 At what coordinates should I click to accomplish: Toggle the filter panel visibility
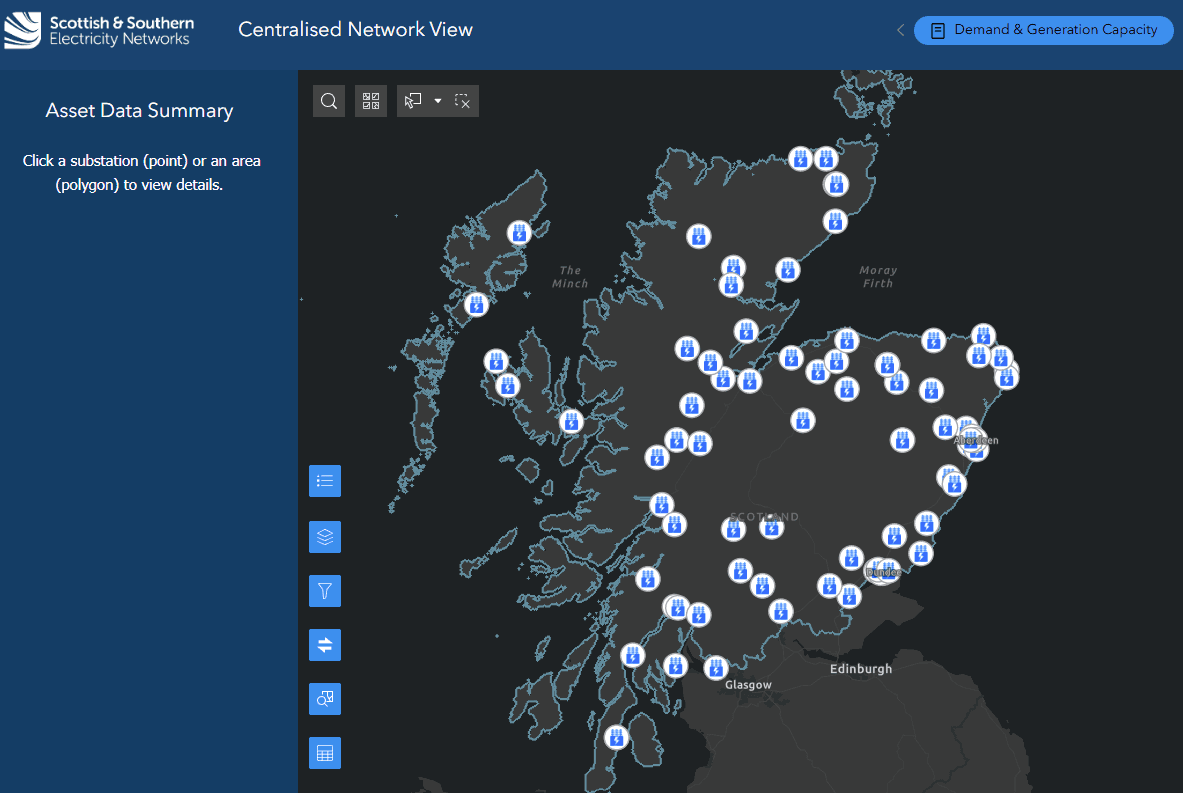(x=324, y=591)
